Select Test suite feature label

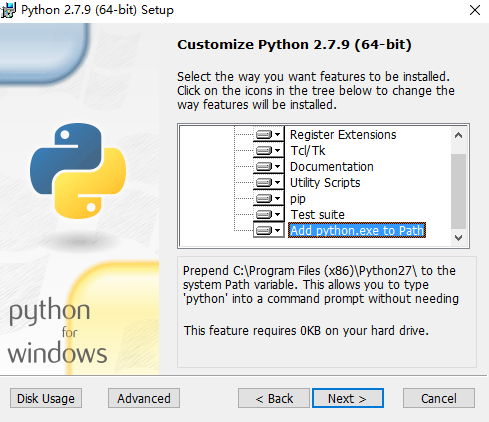coord(317,215)
